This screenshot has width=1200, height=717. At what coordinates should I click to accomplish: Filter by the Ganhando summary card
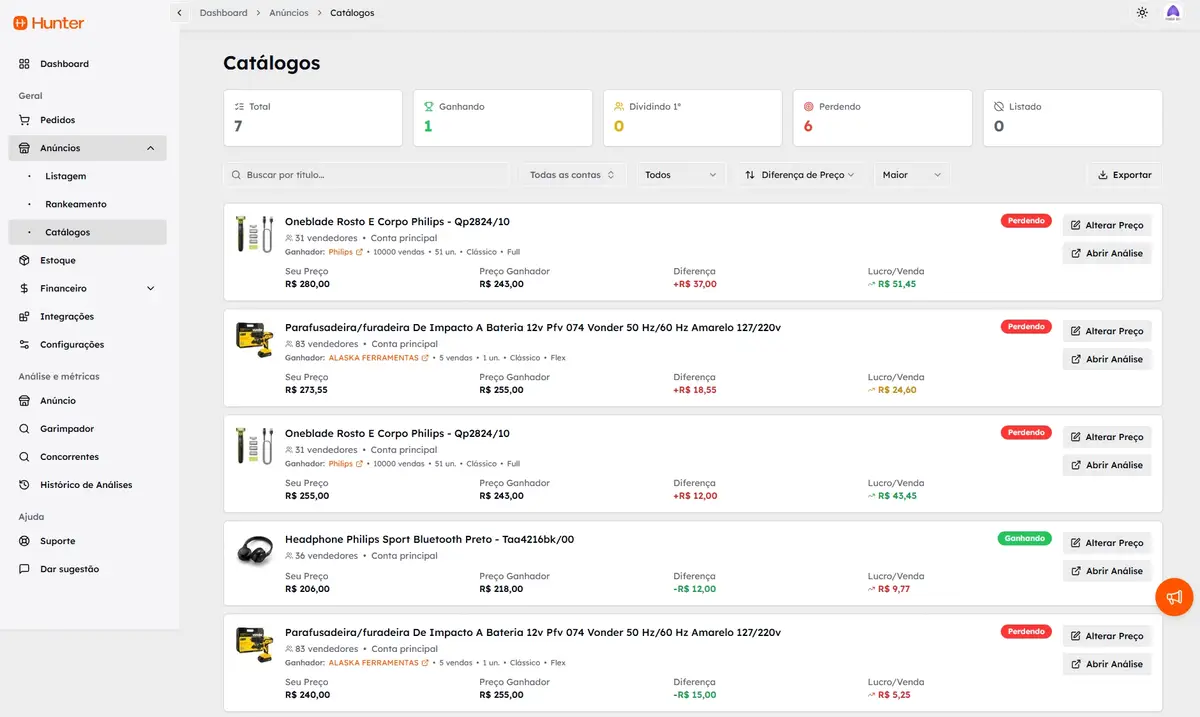click(x=503, y=118)
